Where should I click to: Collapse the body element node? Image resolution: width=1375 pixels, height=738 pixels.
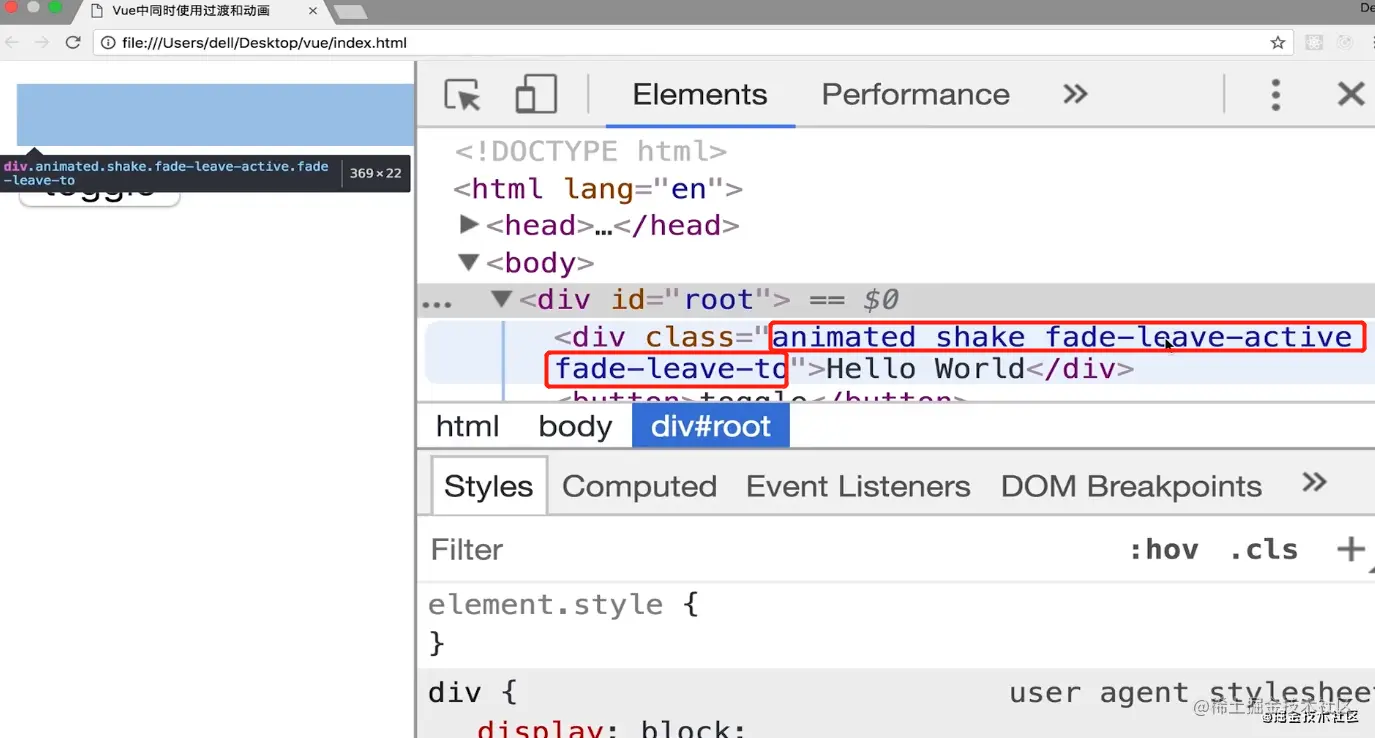pos(469,263)
